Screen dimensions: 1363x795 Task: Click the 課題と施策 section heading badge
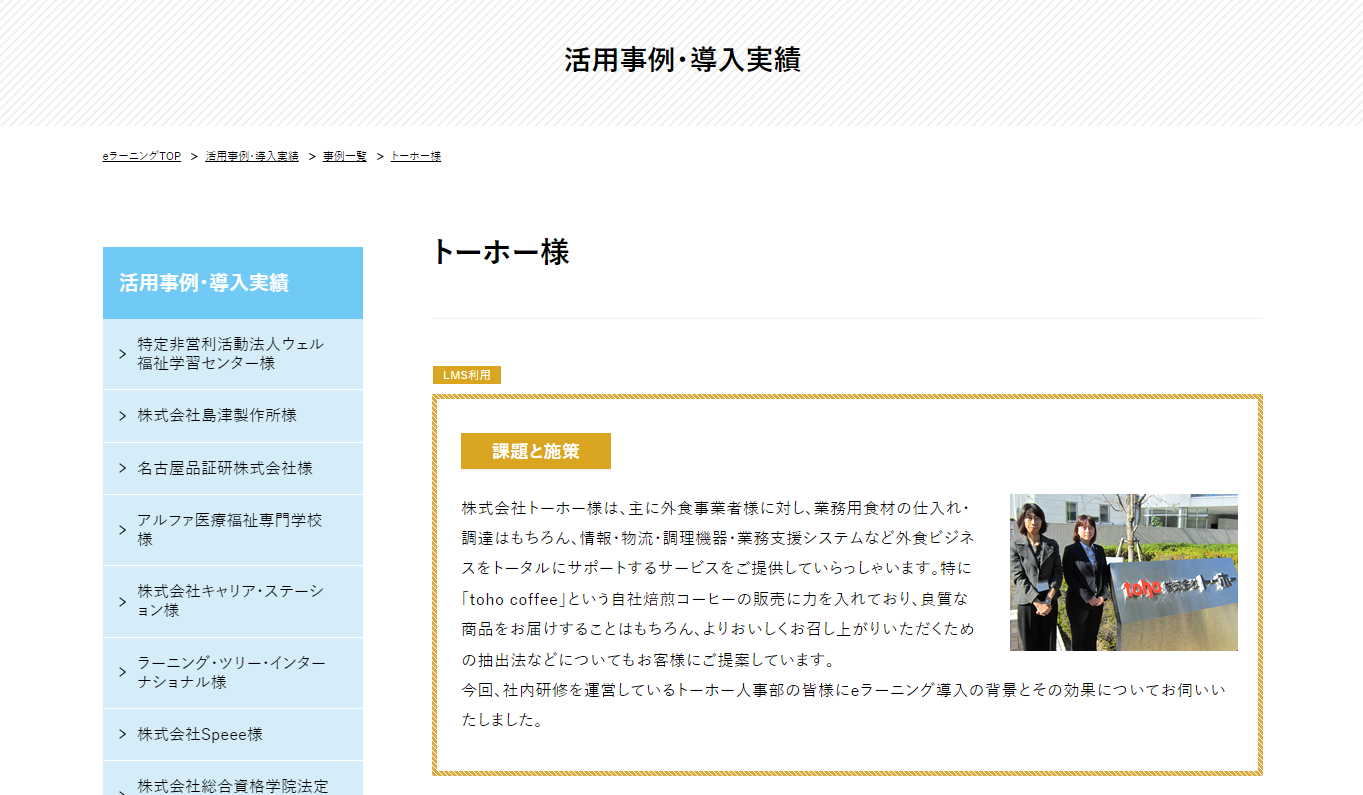tap(535, 451)
